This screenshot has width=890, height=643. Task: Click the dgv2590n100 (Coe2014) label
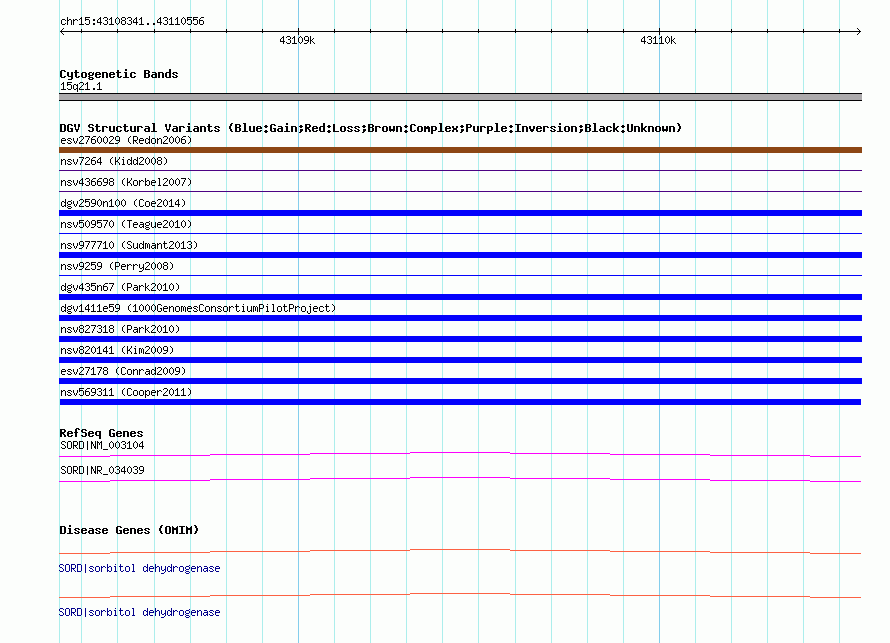pyautogui.click(x=123, y=203)
